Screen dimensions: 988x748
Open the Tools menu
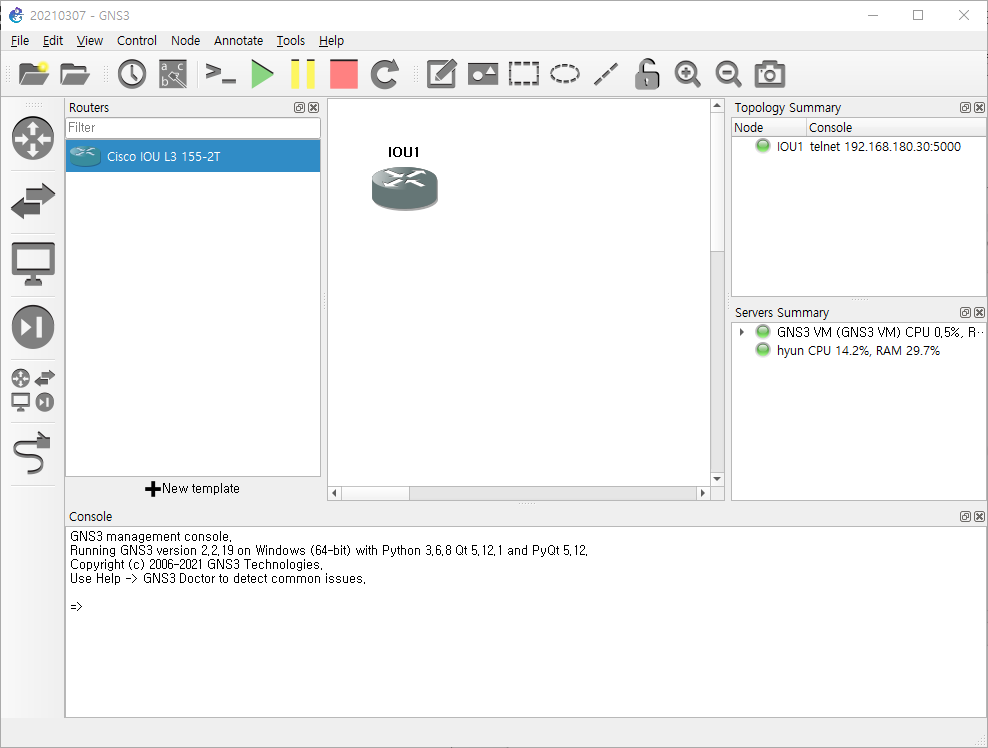tap(290, 40)
